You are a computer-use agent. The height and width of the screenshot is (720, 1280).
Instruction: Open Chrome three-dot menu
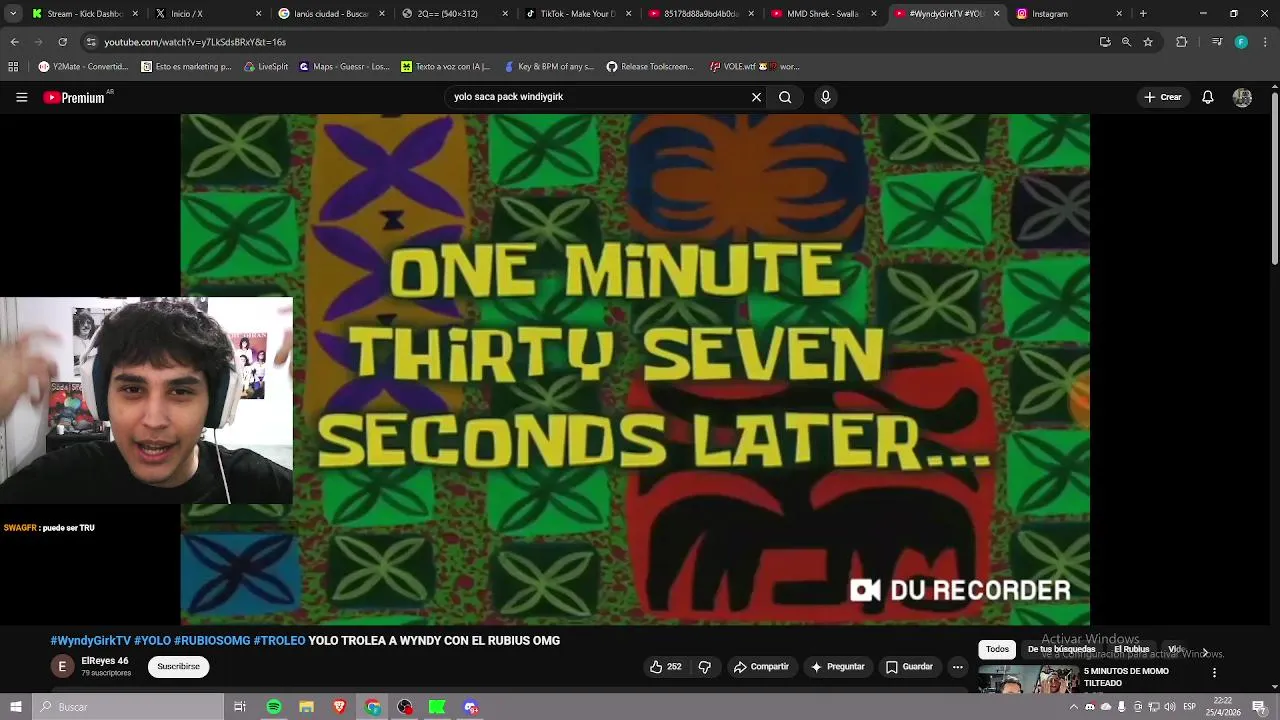1265,42
